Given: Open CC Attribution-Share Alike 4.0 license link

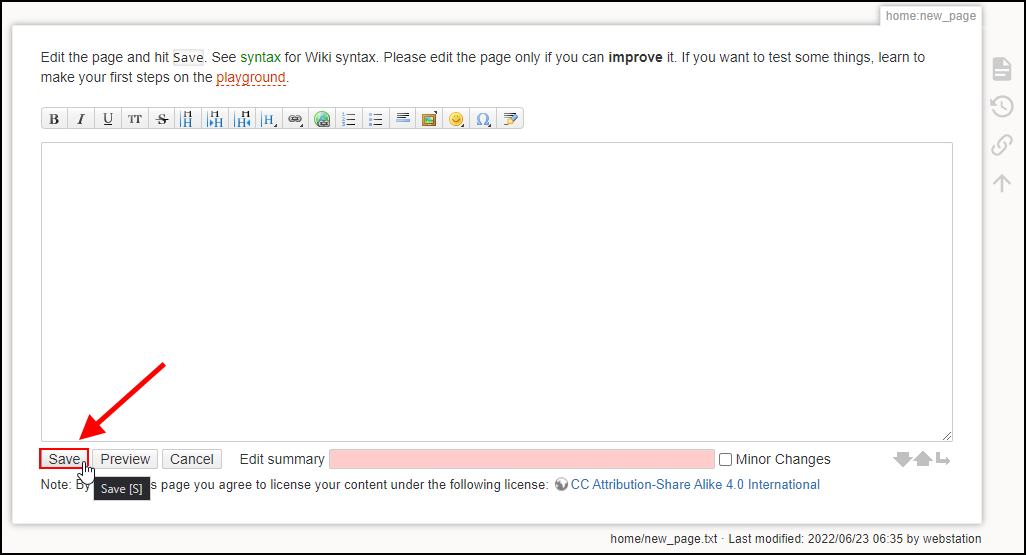Looking at the screenshot, I should 695,484.
